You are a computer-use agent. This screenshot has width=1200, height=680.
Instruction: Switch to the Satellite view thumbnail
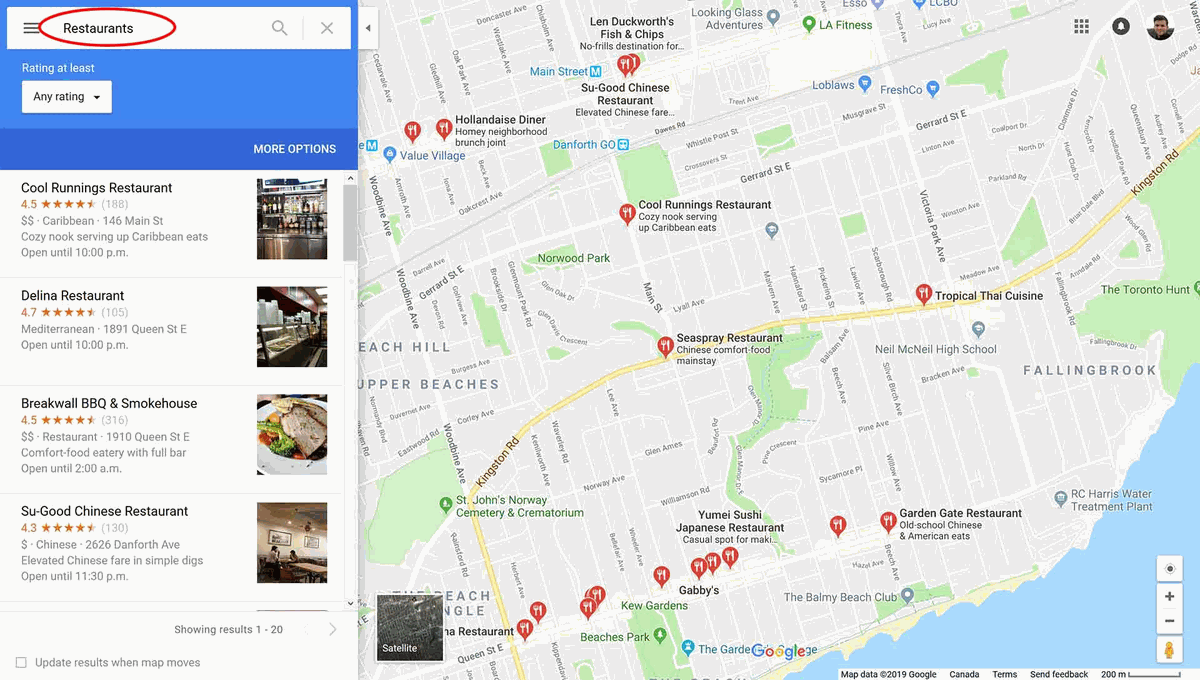coord(409,628)
